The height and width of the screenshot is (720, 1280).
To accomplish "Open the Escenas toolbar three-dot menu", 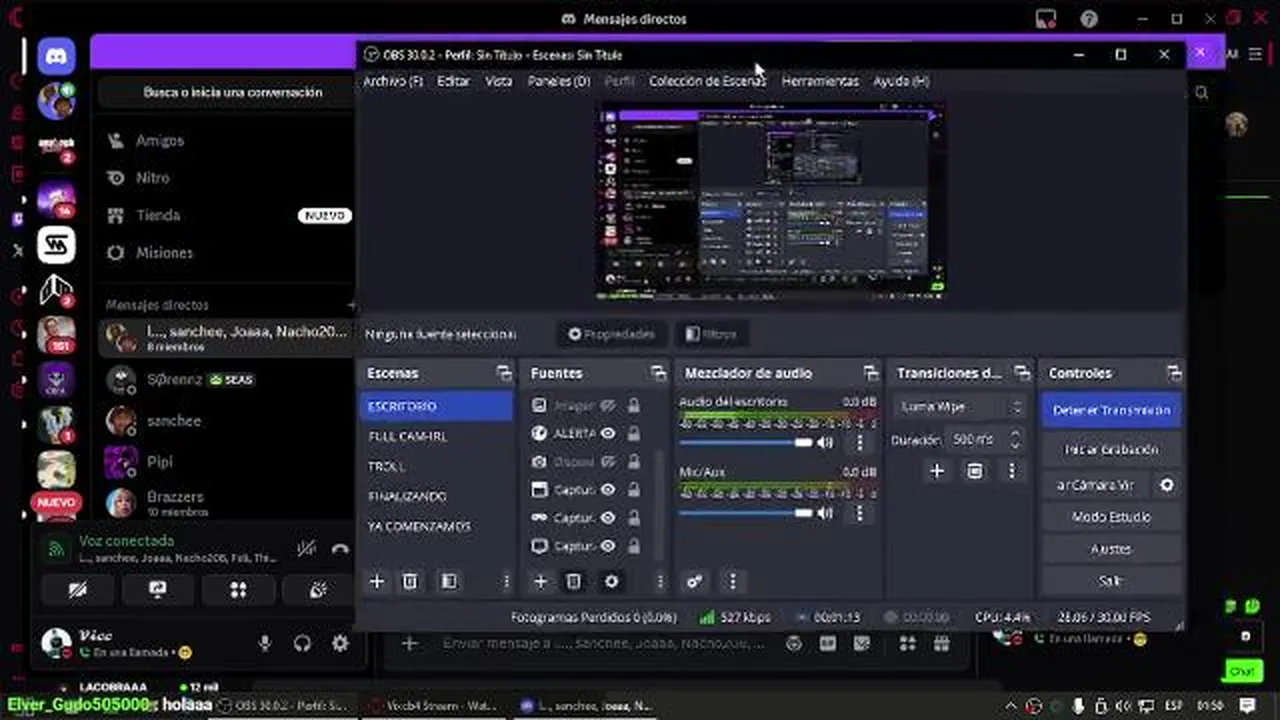I will click(x=506, y=581).
